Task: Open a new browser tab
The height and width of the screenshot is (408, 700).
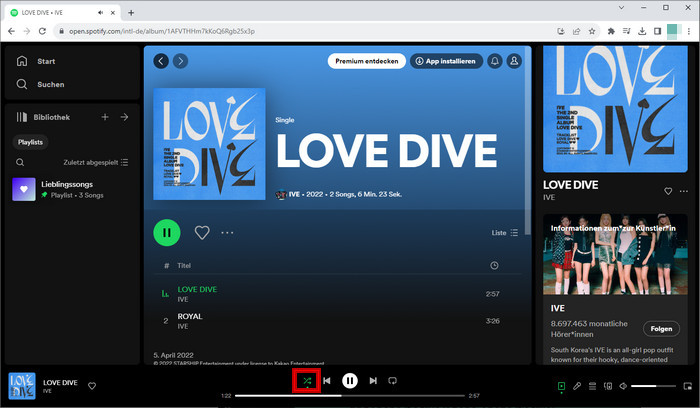Action: tap(131, 12)
